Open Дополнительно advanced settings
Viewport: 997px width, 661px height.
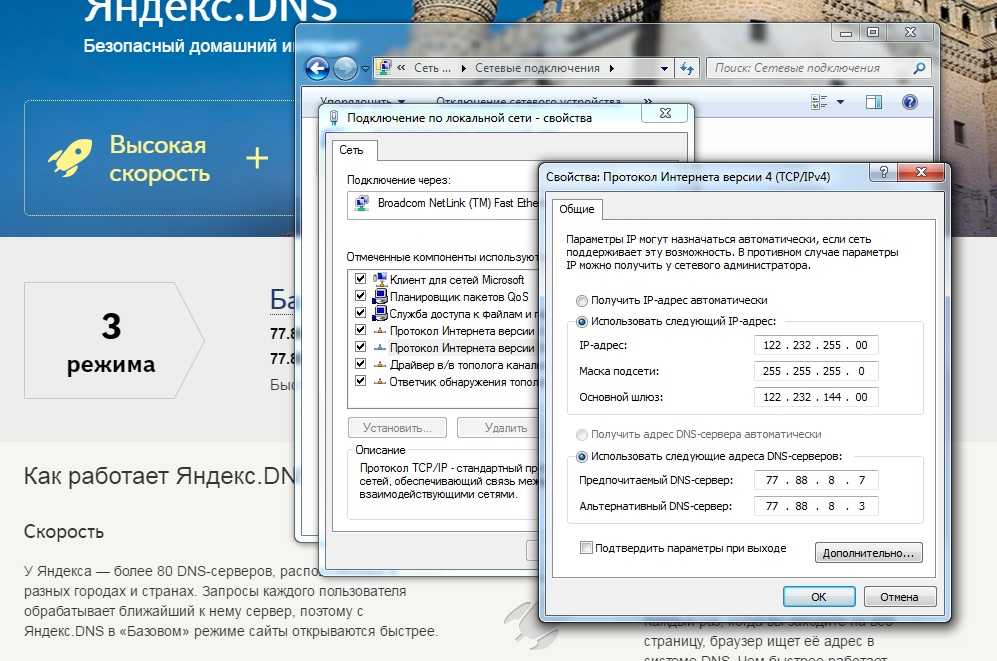click(x=868, y=553)
